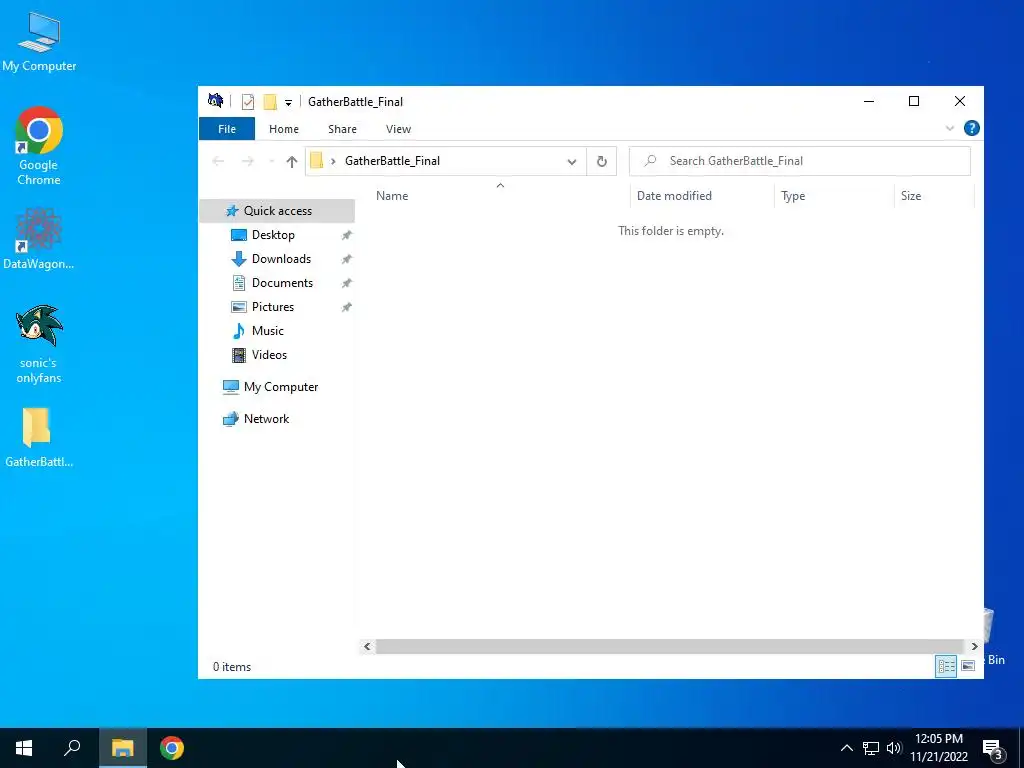Refresh the GatherBattle_Final folder
Viewport: 1024px width, 768px height.
pyautogui.click(x=601, y=161)
